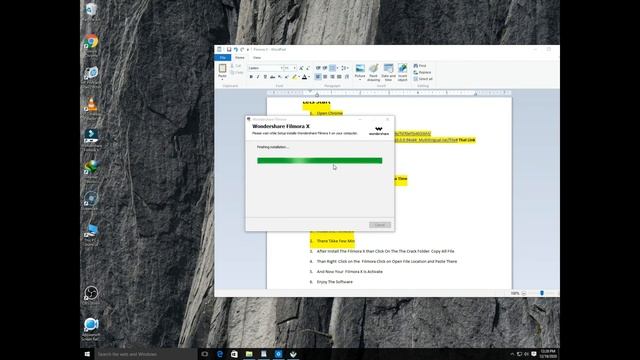Open Microsoft Edge from taskbar
This screenshot has height=360, width=640.
pyautogui.click(x=220, y=354)
